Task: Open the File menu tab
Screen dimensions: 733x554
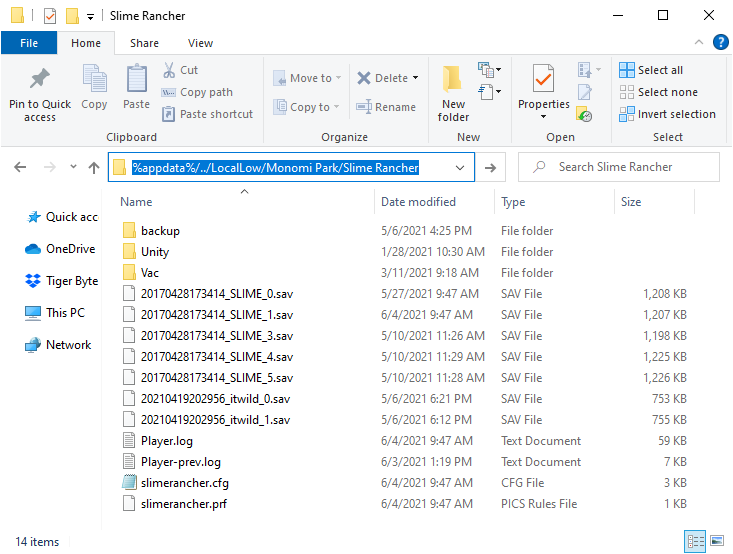Action: click(x=29, y=43)
